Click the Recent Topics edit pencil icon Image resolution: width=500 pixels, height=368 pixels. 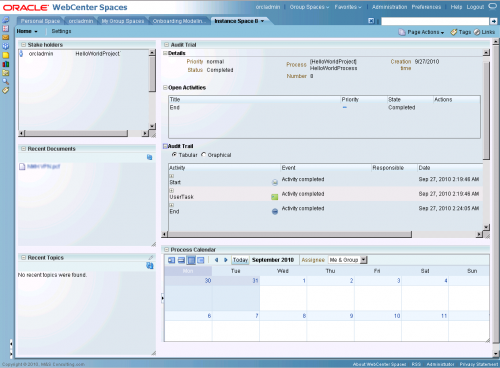coord(151,257)
